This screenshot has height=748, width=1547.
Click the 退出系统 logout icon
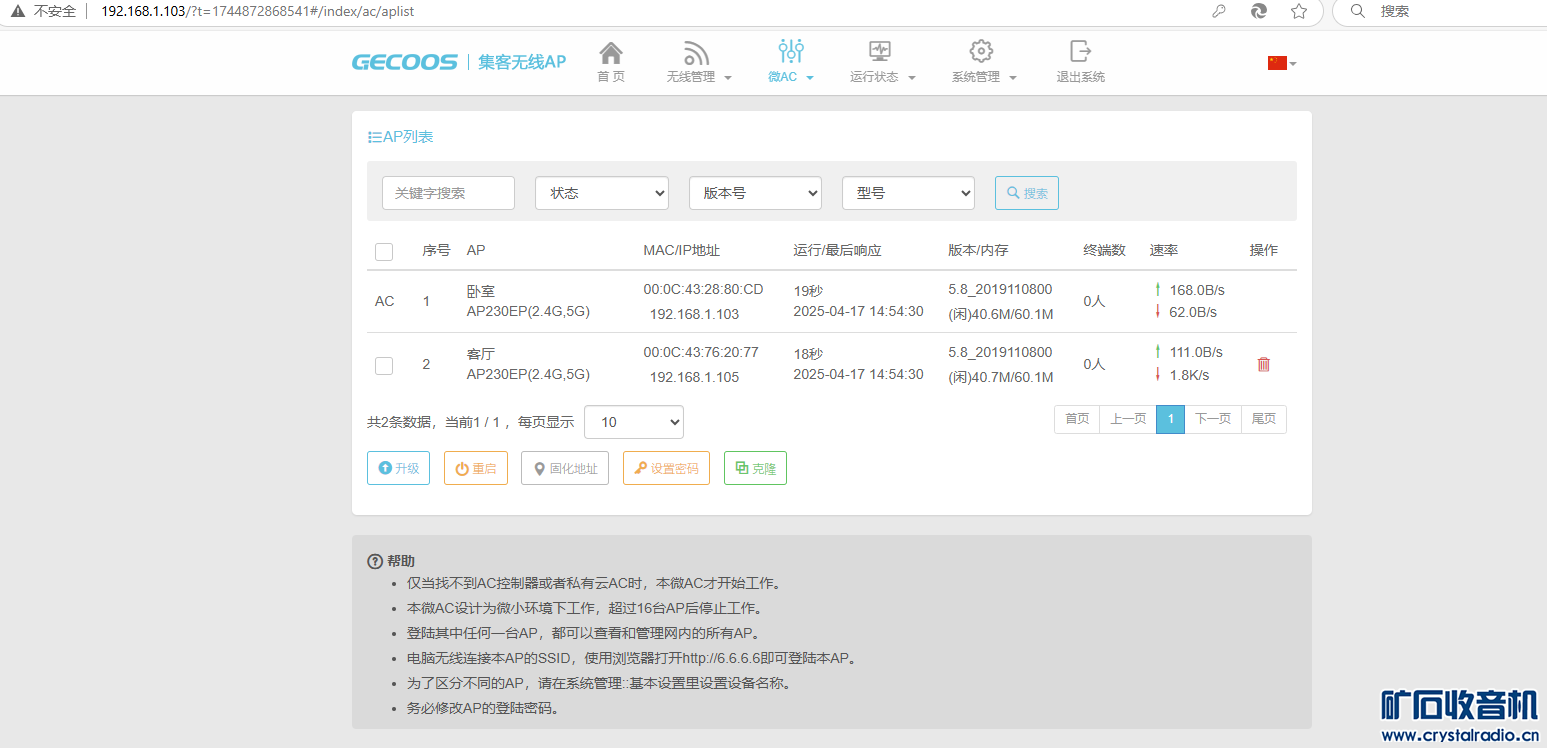1080,52
